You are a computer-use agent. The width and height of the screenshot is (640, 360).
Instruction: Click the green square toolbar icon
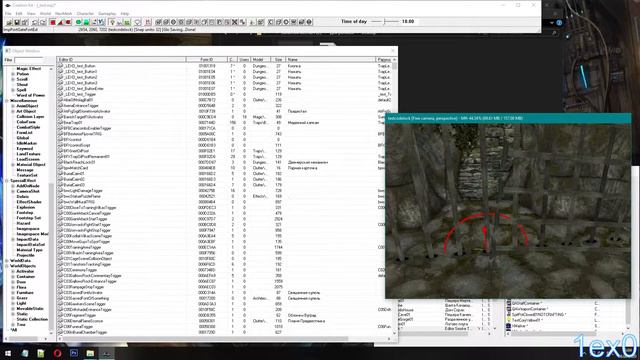pos(86,22)
